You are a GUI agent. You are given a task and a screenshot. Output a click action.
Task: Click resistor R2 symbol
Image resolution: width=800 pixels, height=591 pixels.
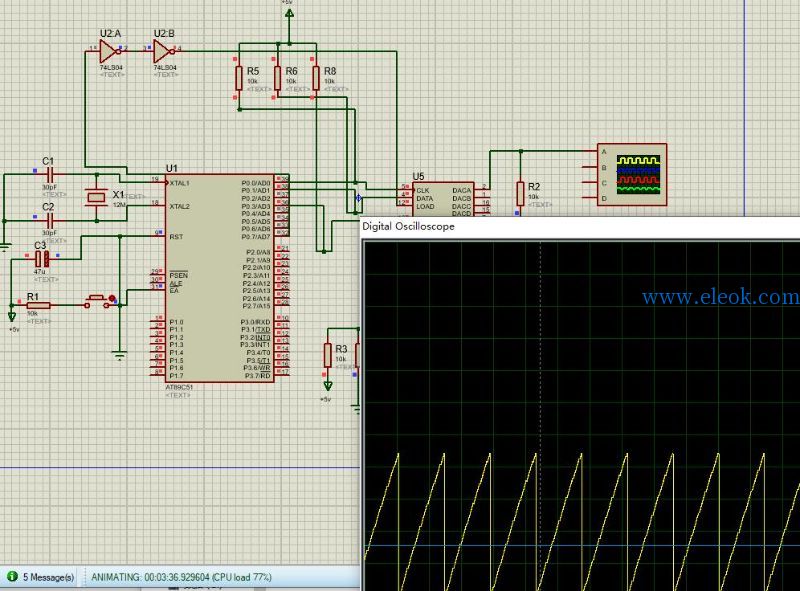[520, 194]
